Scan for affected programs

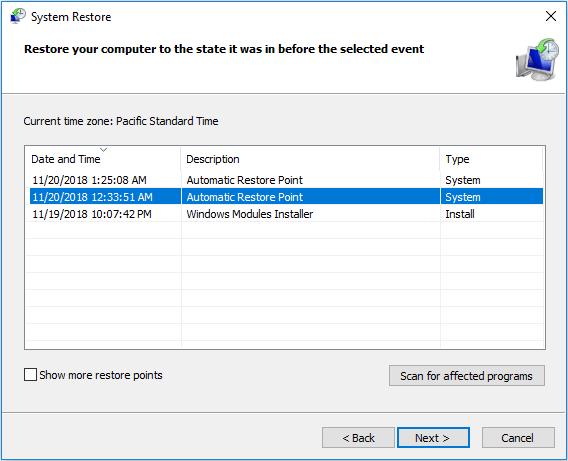pos(467,376)
